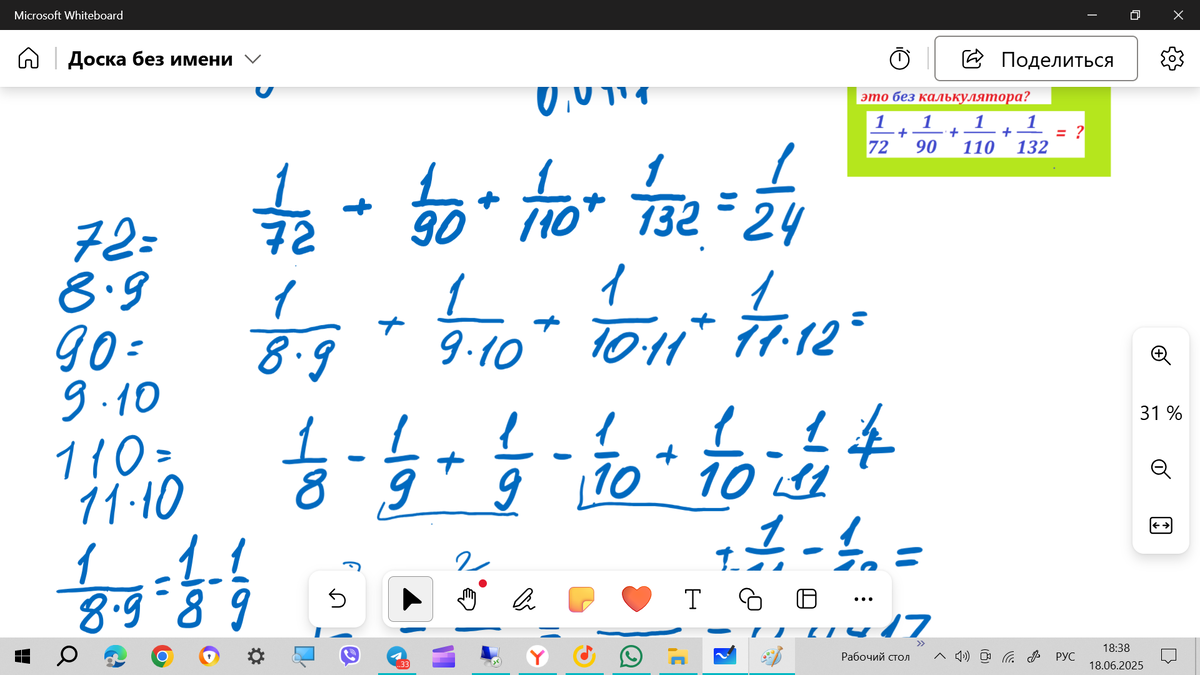This screenshot has width=1200, height=675.
Task: Open the notification center
Action: pos(1168,656)
